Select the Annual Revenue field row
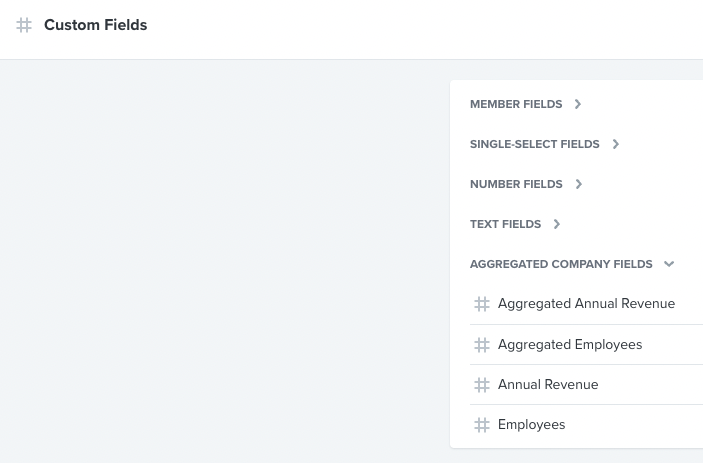Image resolution: width=703 pixels, height=463 pixels. 586,385
